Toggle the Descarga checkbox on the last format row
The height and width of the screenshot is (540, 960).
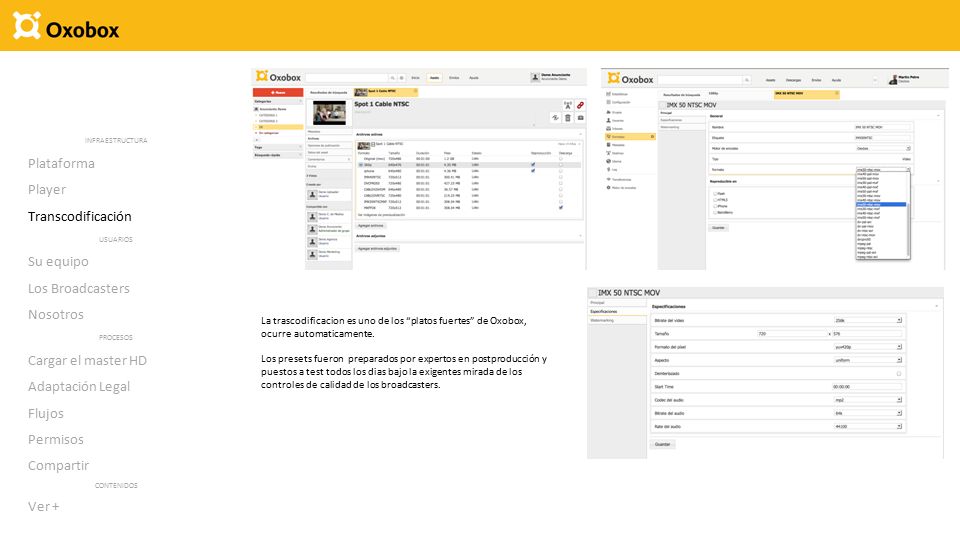(561, 208)
